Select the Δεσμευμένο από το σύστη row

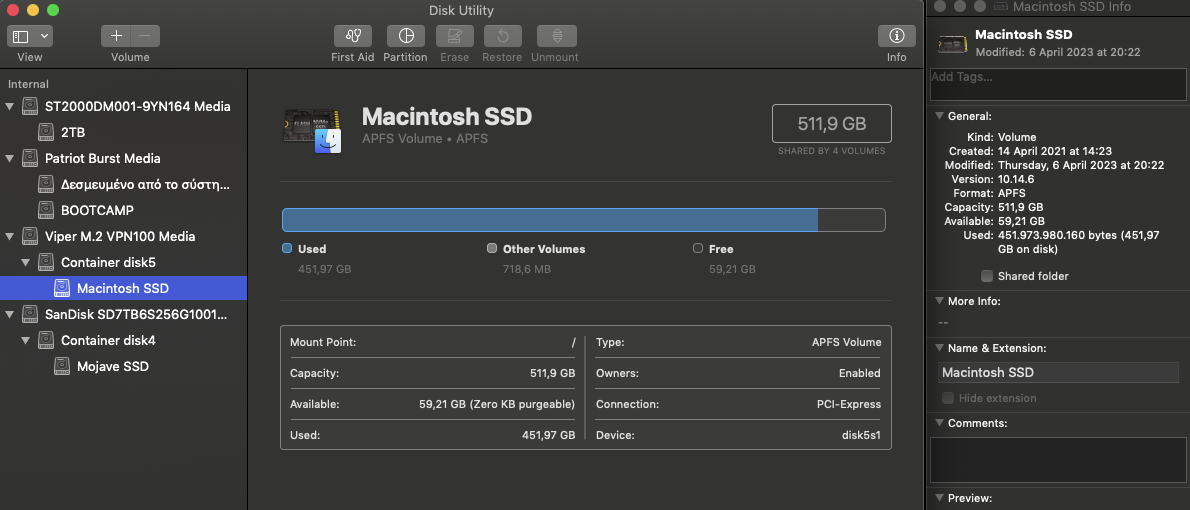tap(124, 184)
